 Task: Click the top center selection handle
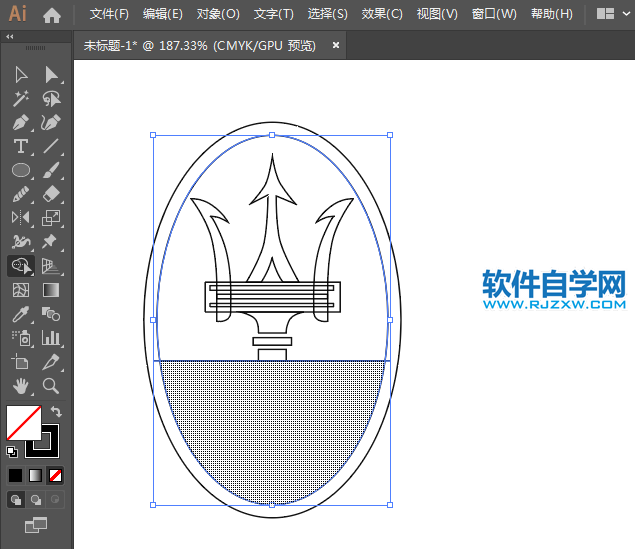(272, 135)
